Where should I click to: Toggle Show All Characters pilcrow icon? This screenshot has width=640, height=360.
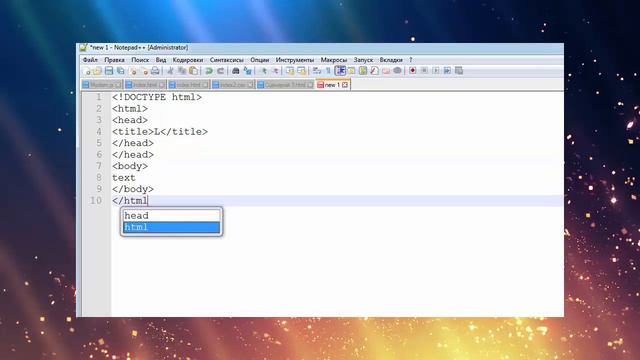pos(328,71)
